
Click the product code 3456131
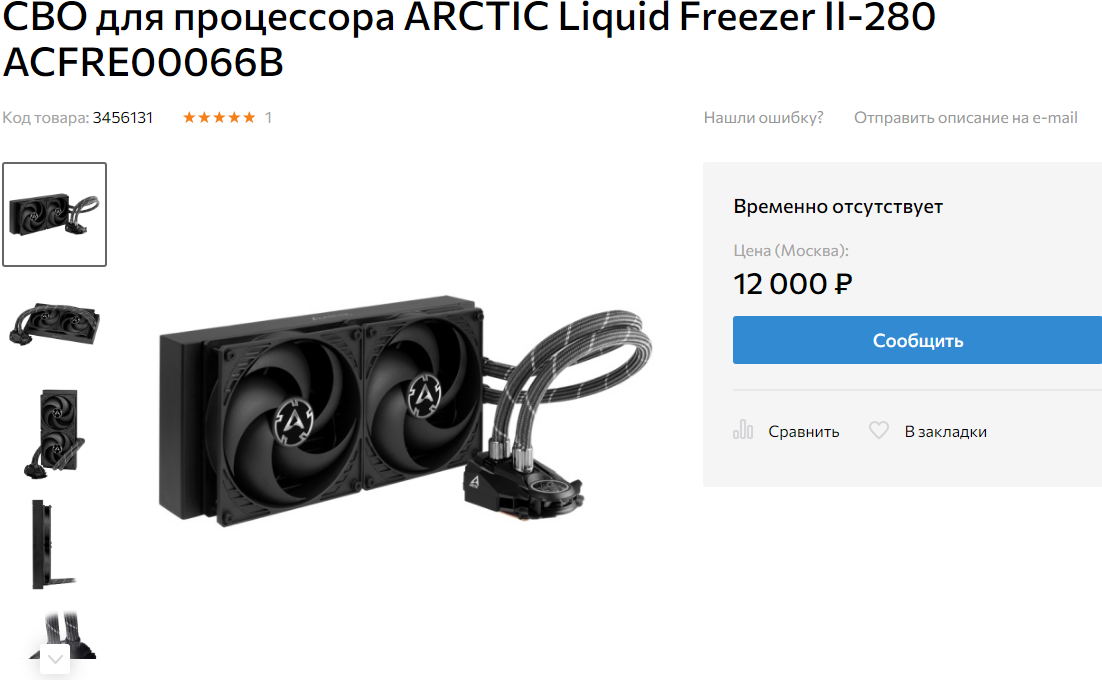tap(122, 117)
